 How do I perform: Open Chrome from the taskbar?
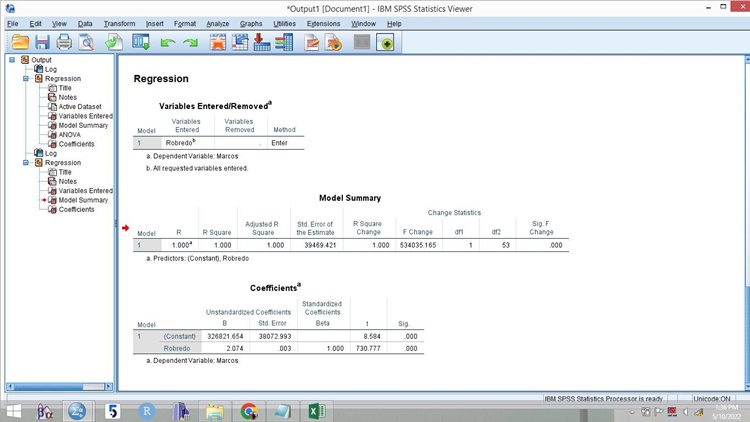pyautogui.click(x=249, y=411)
